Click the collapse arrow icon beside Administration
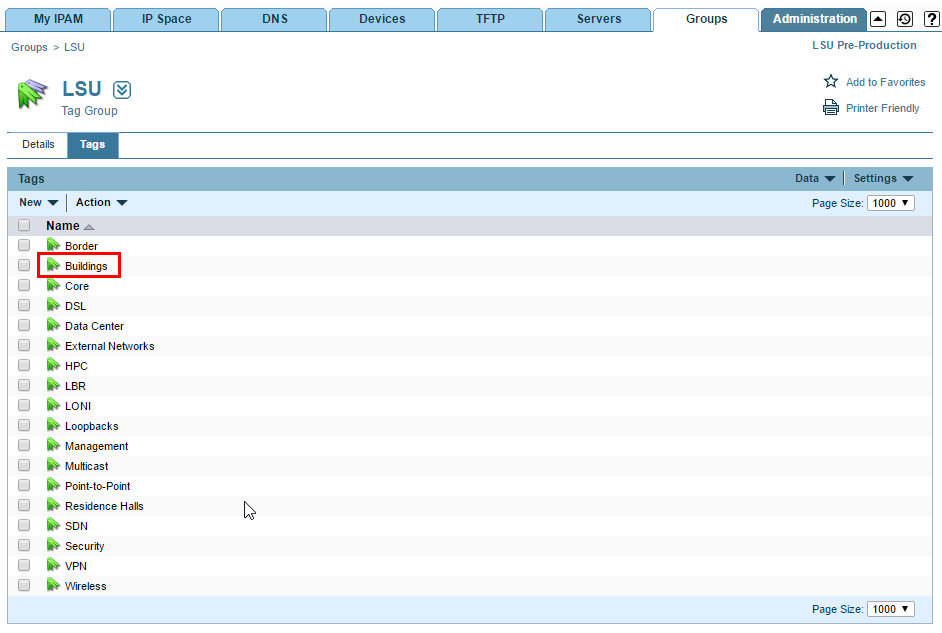Viewport: 942px width, 633px height. 878,19
